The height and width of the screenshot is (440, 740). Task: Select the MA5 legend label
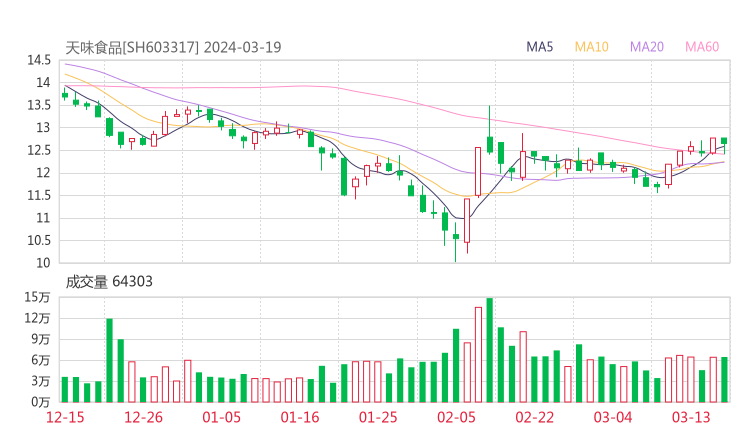(x=539, y=47)
